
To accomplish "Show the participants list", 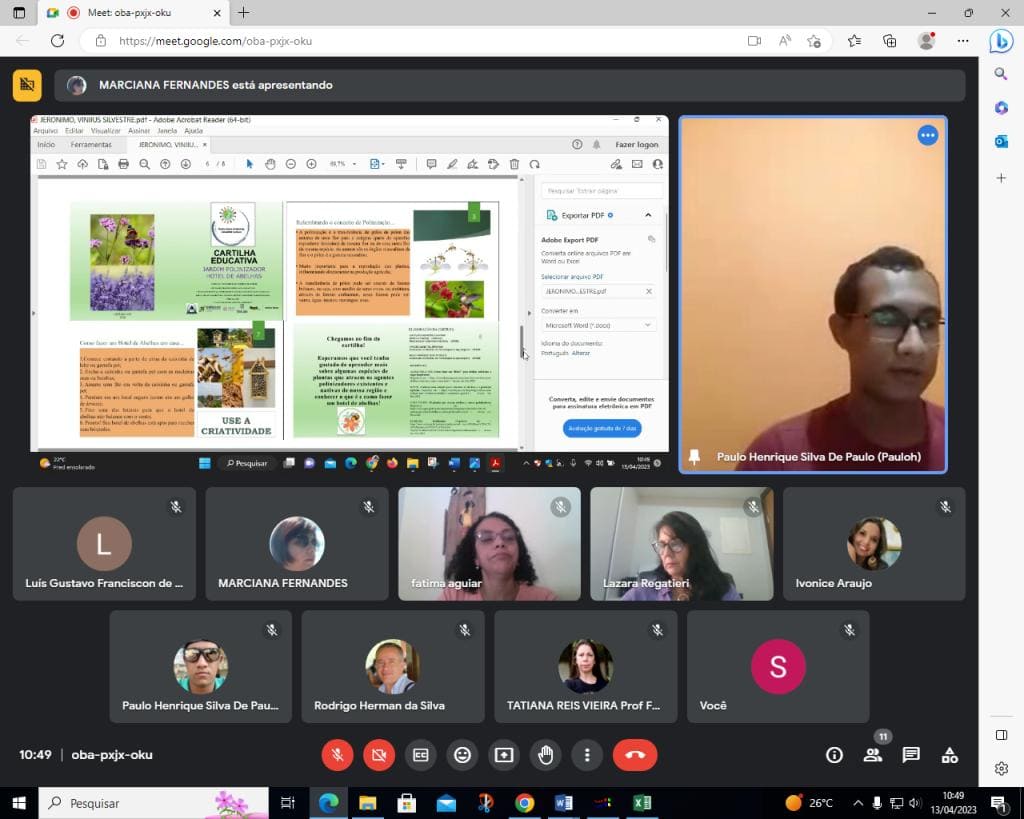I will (872, 755).
